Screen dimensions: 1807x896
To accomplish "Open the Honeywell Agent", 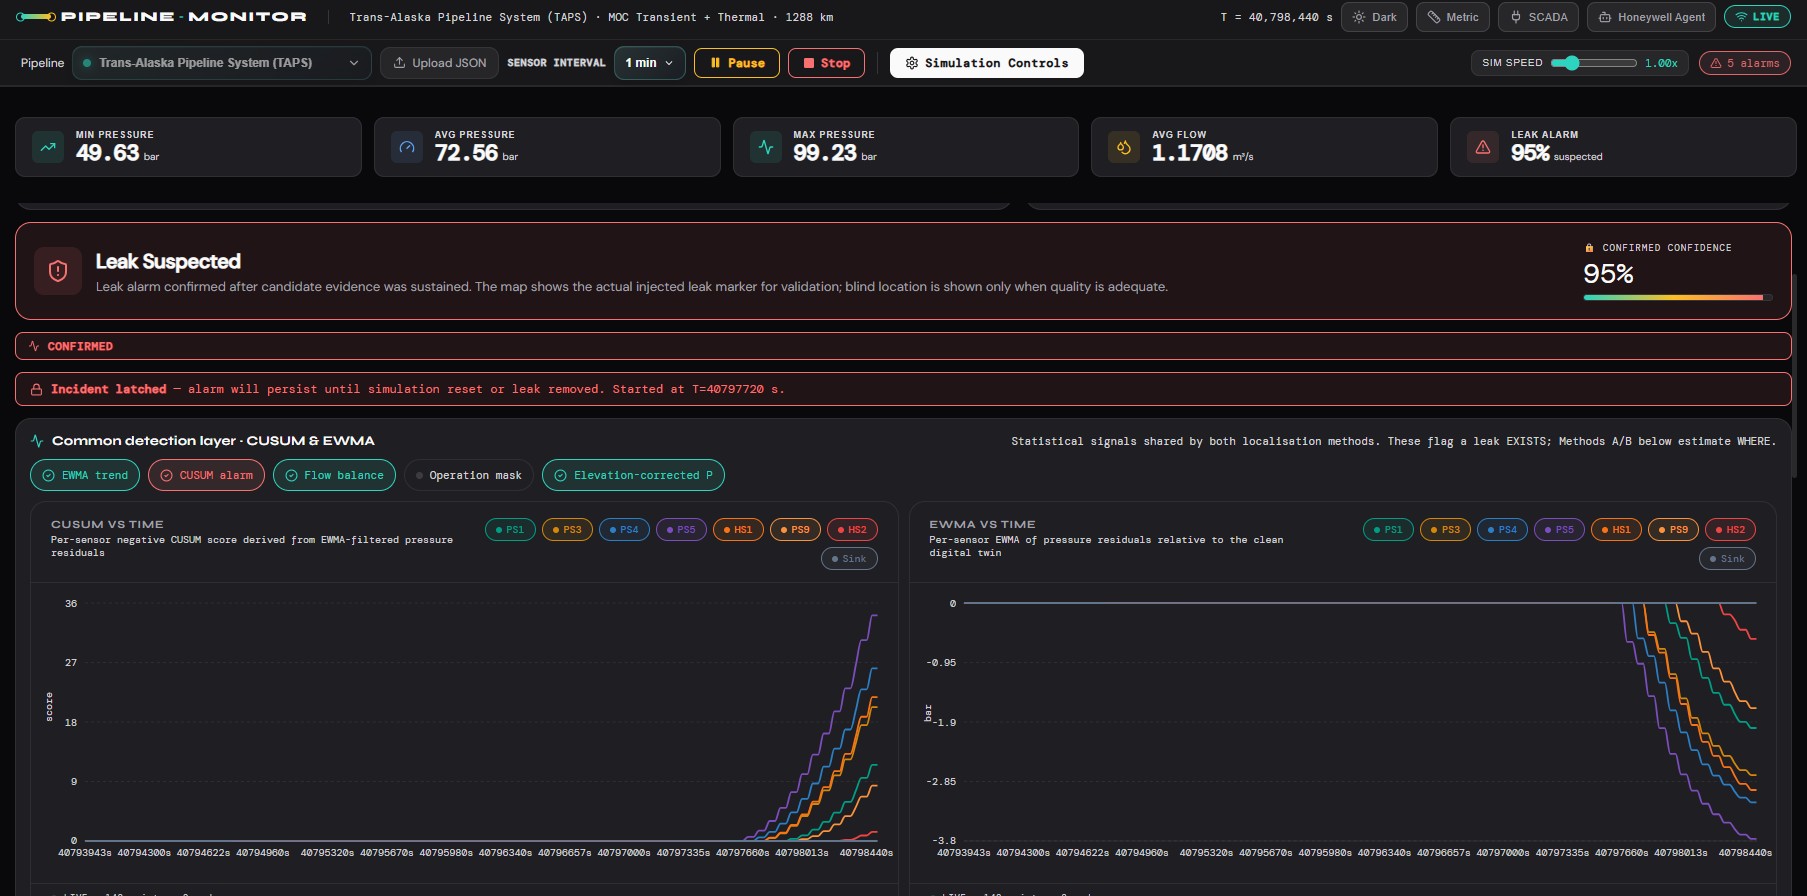I will [1651, 17].
